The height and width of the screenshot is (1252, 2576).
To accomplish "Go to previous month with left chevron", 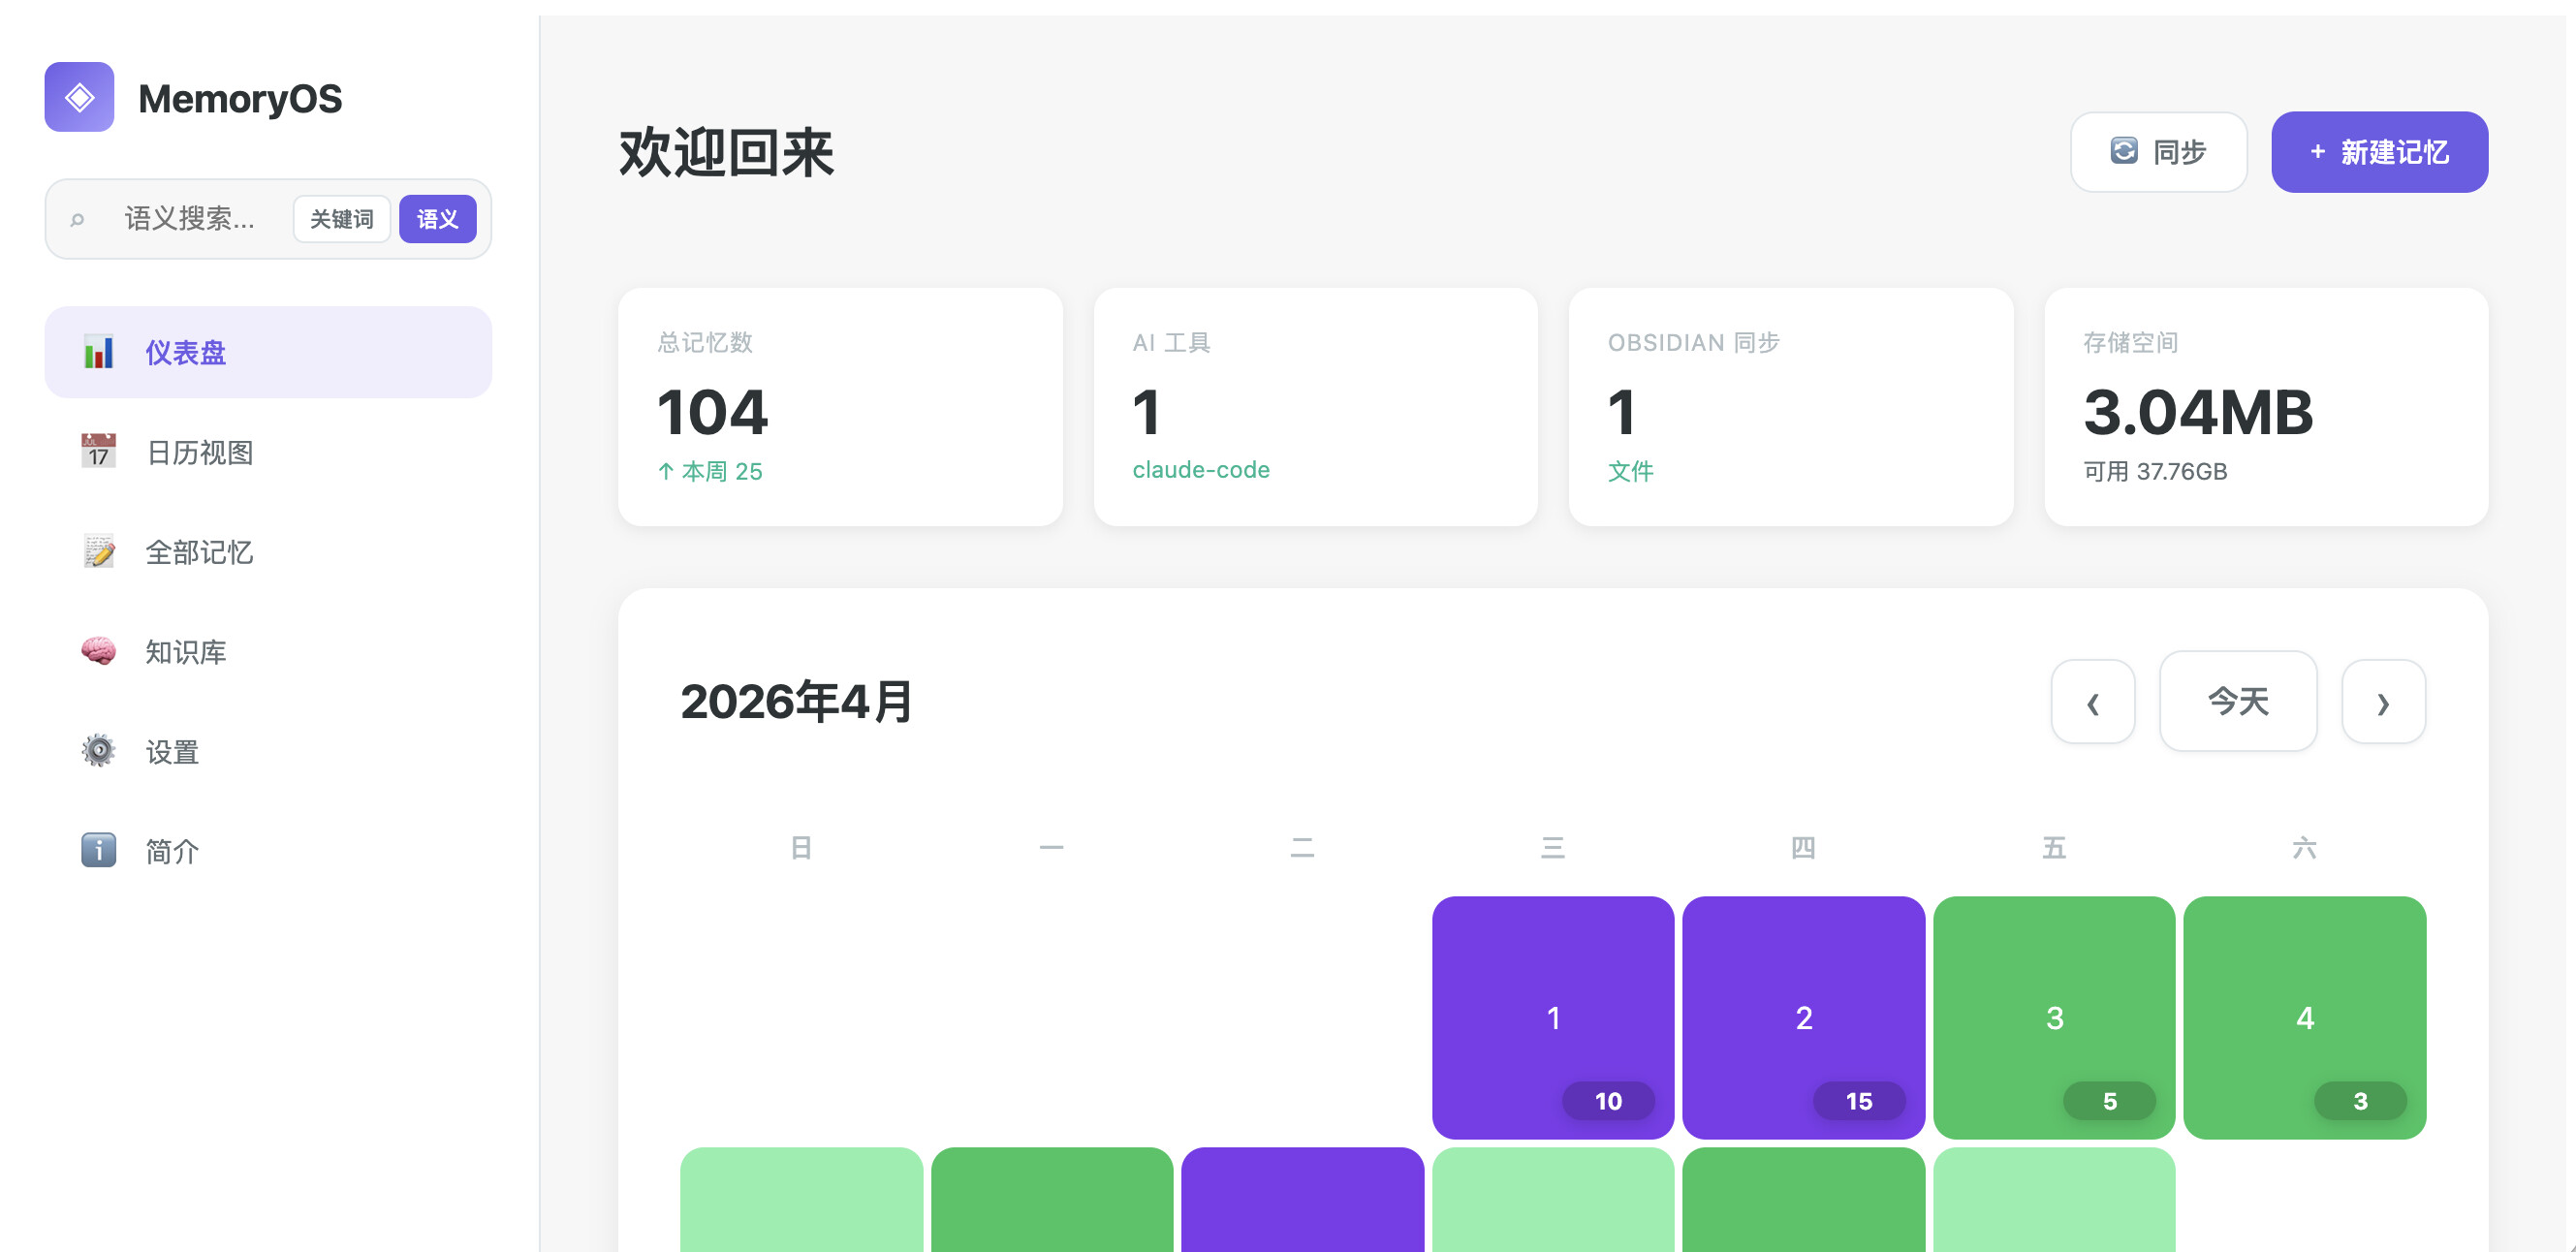I will click(2092, 702).
